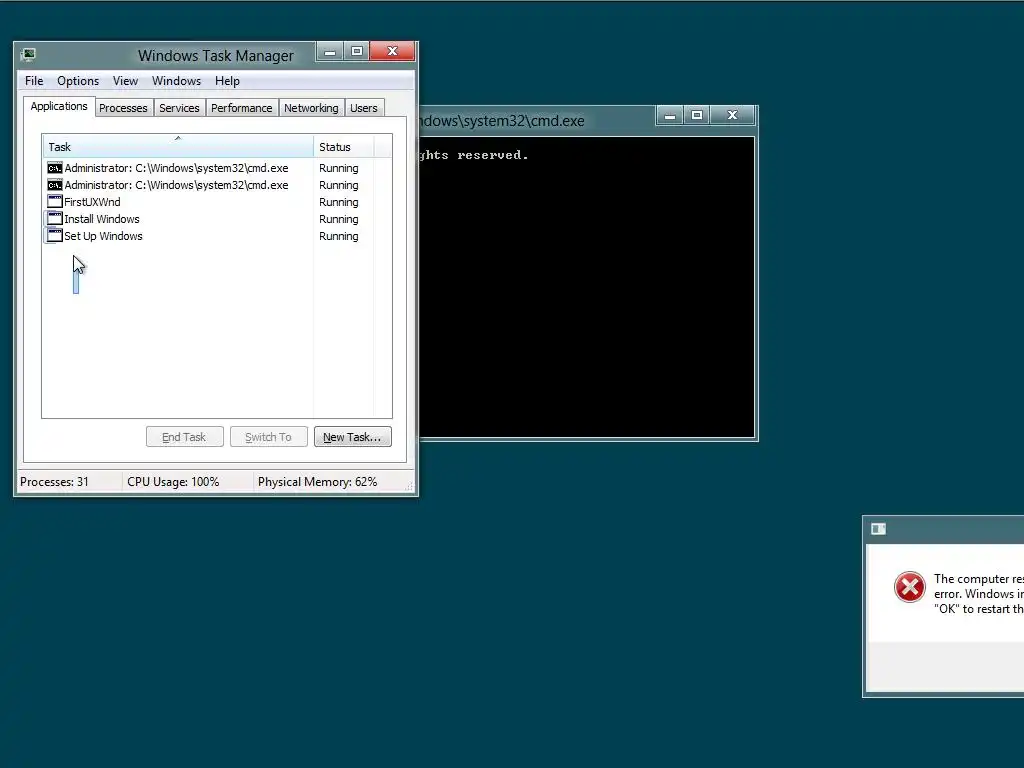The height and width of the screenshot is (768, 1024).
Task: Minimize the cmd.exe window
Action: (670, 116)
